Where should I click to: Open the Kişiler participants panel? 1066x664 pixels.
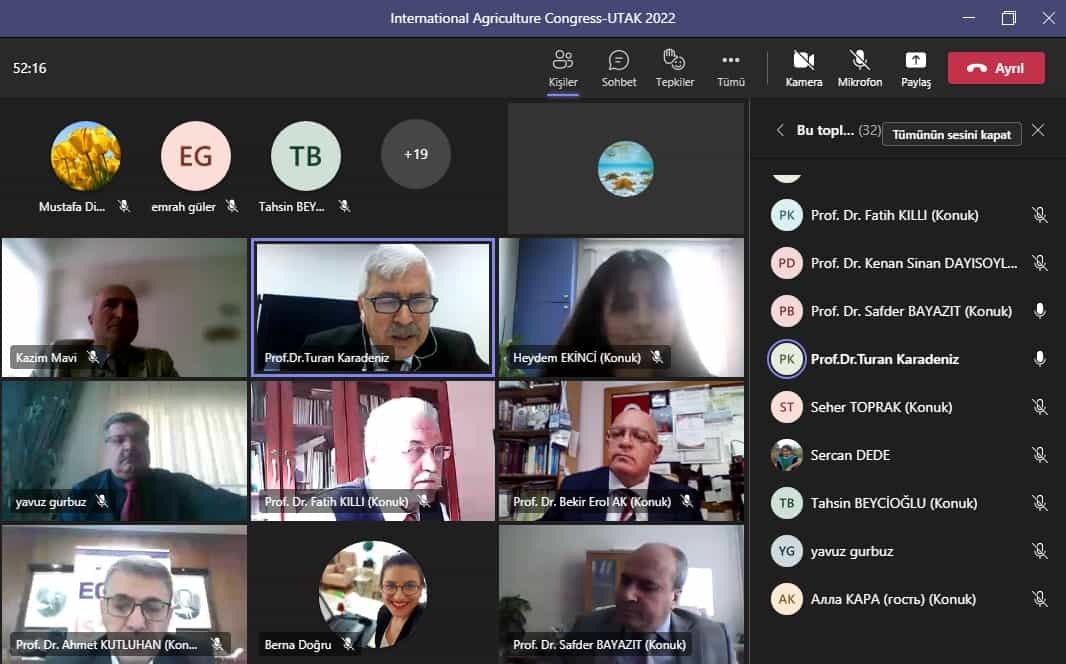(563, 68)
